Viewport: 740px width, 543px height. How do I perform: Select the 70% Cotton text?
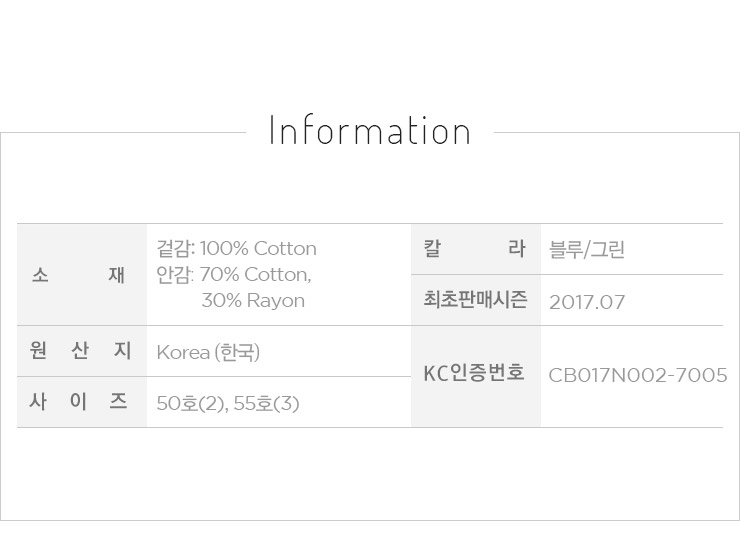pos(256,275)
